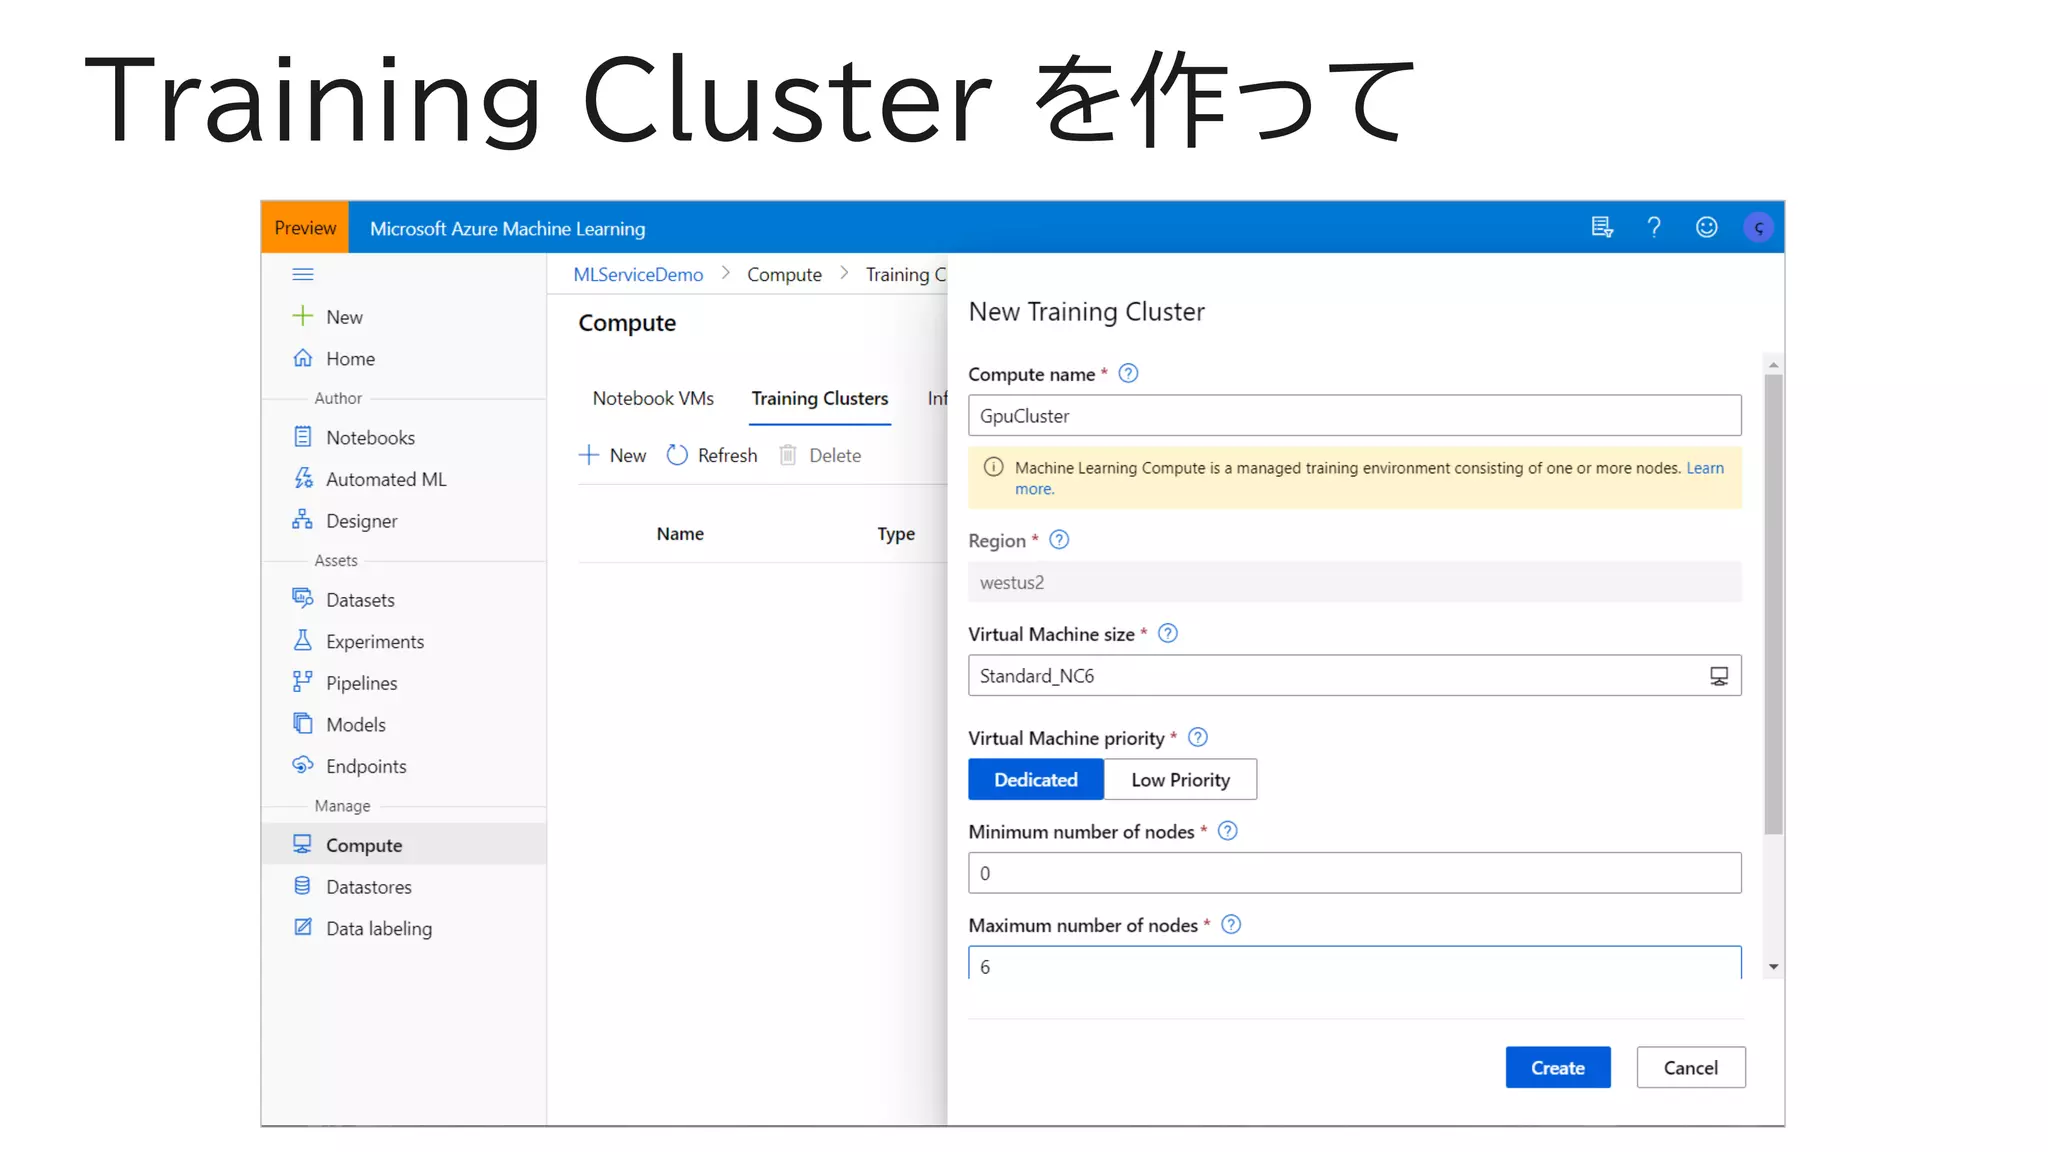This screenshot has width=2048, height=1152.
Task: Click the Maximum number of nodes field
Action: point(1354,963)
